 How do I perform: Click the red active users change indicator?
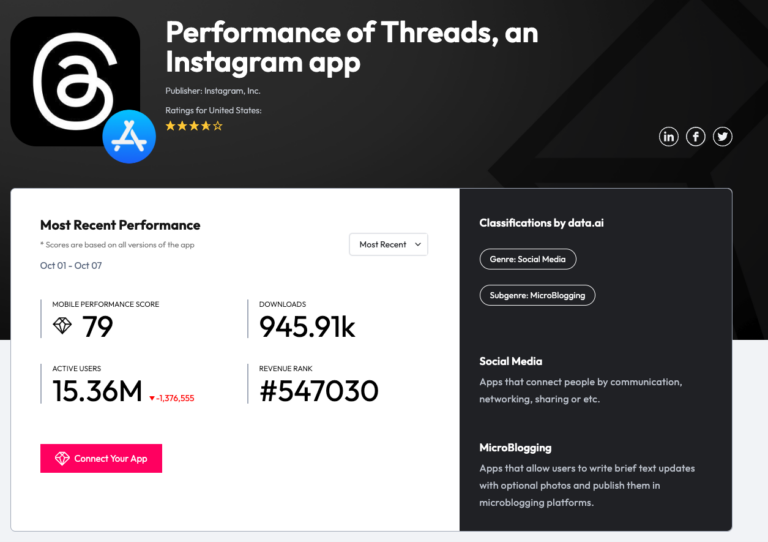[x=171, y=398]
